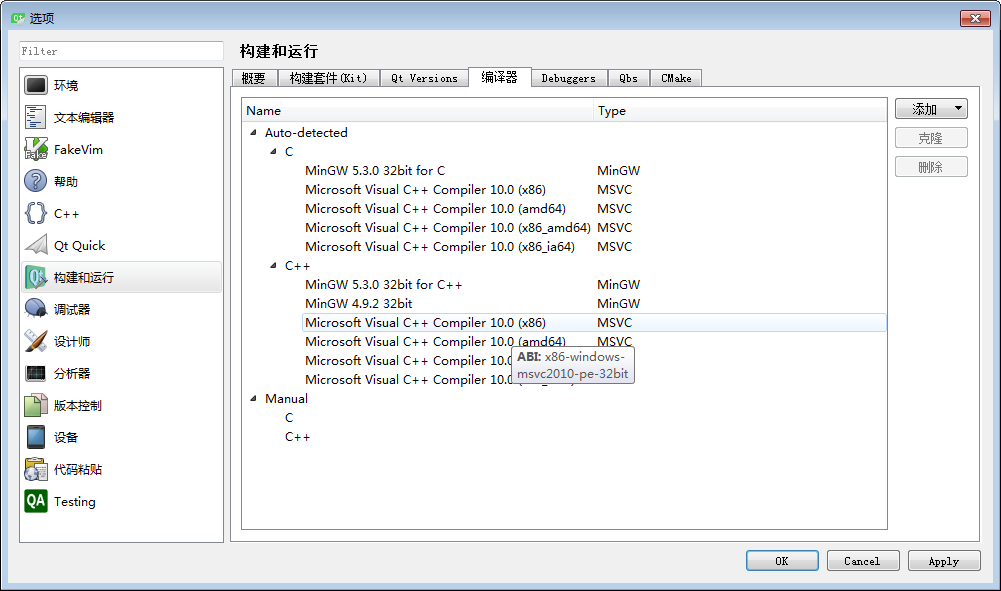
Task: Click the 调试器 debugger icon
Action: [36, 309]
